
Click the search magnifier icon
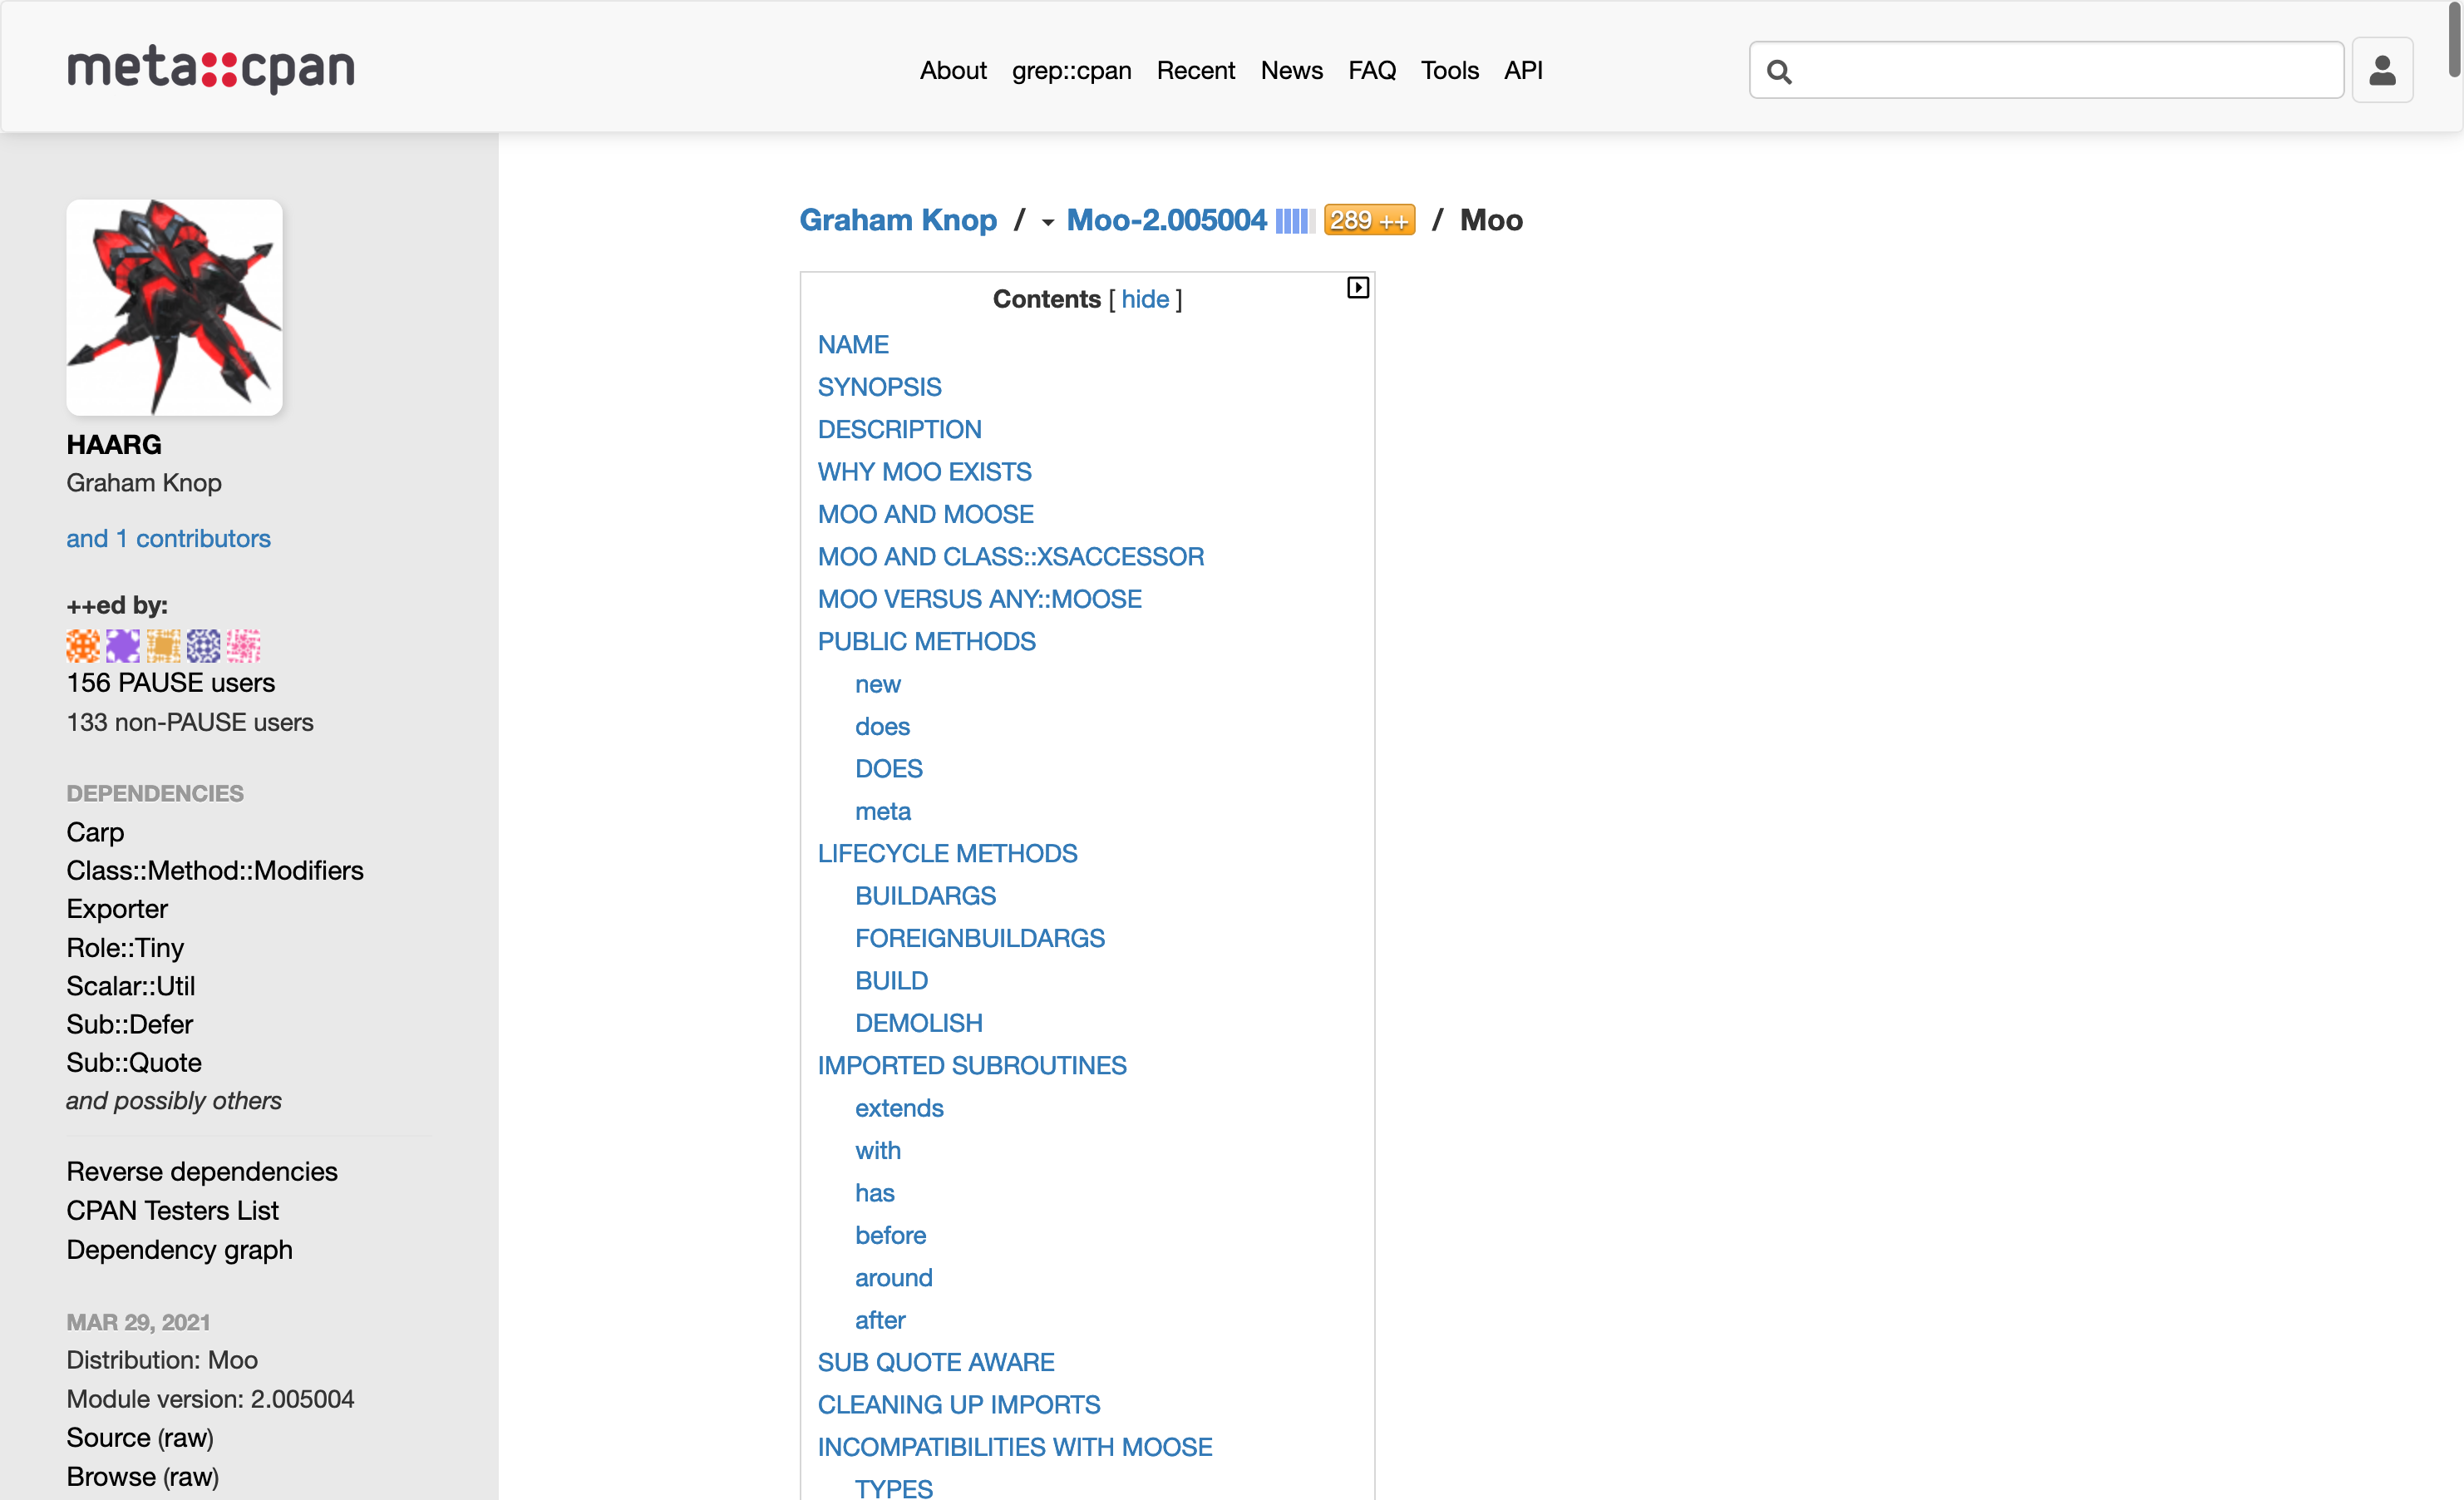point(1779,71)
